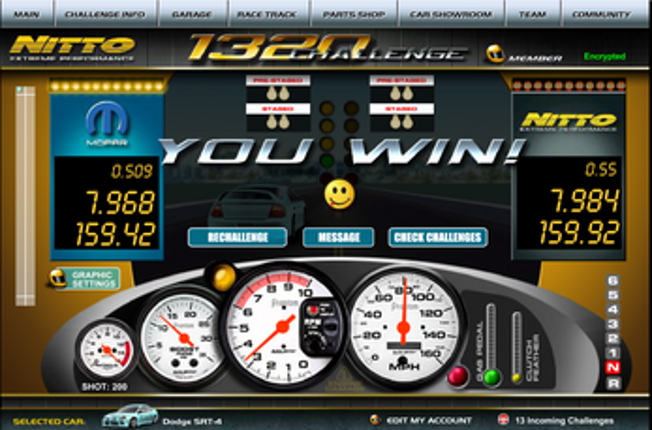Click the MPH speedometer gauge
The height and width of the screenshot is (430, 652).
click(403, 326)
